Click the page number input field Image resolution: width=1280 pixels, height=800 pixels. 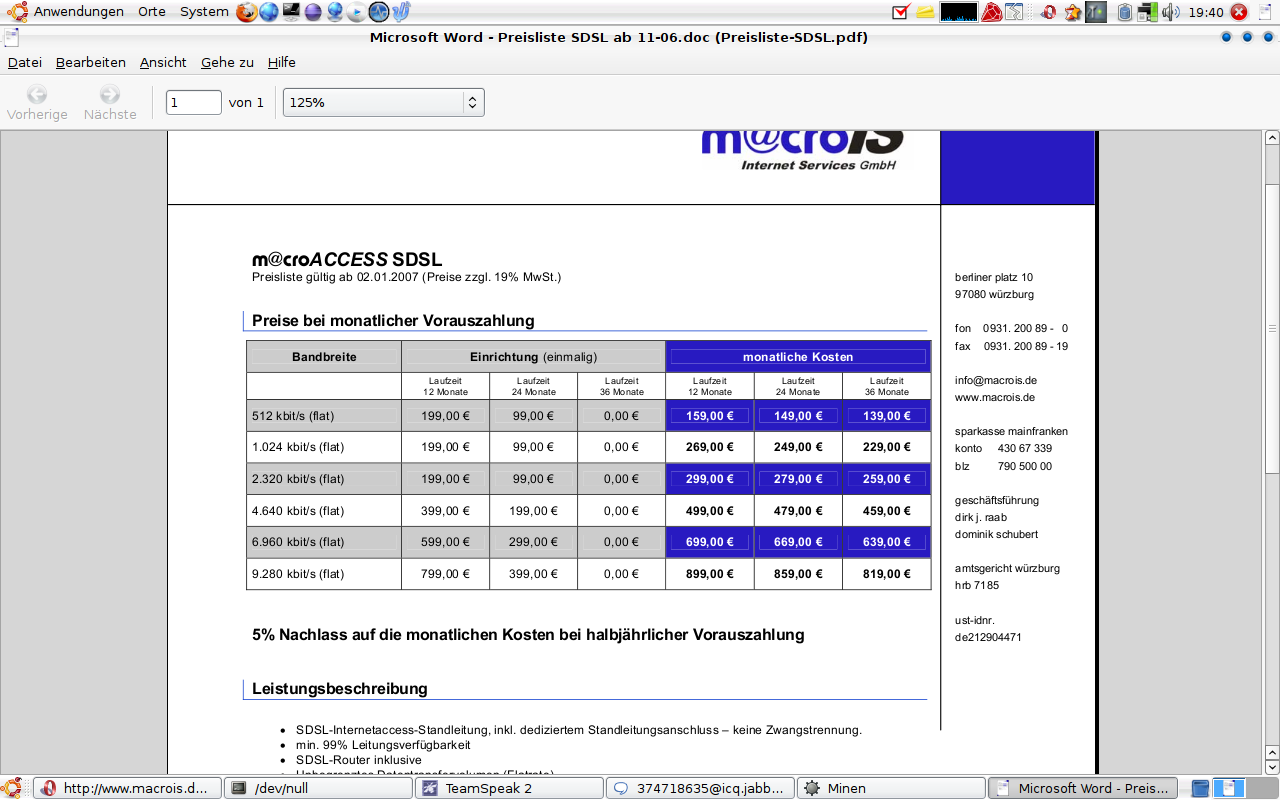[x=194, y=102]
